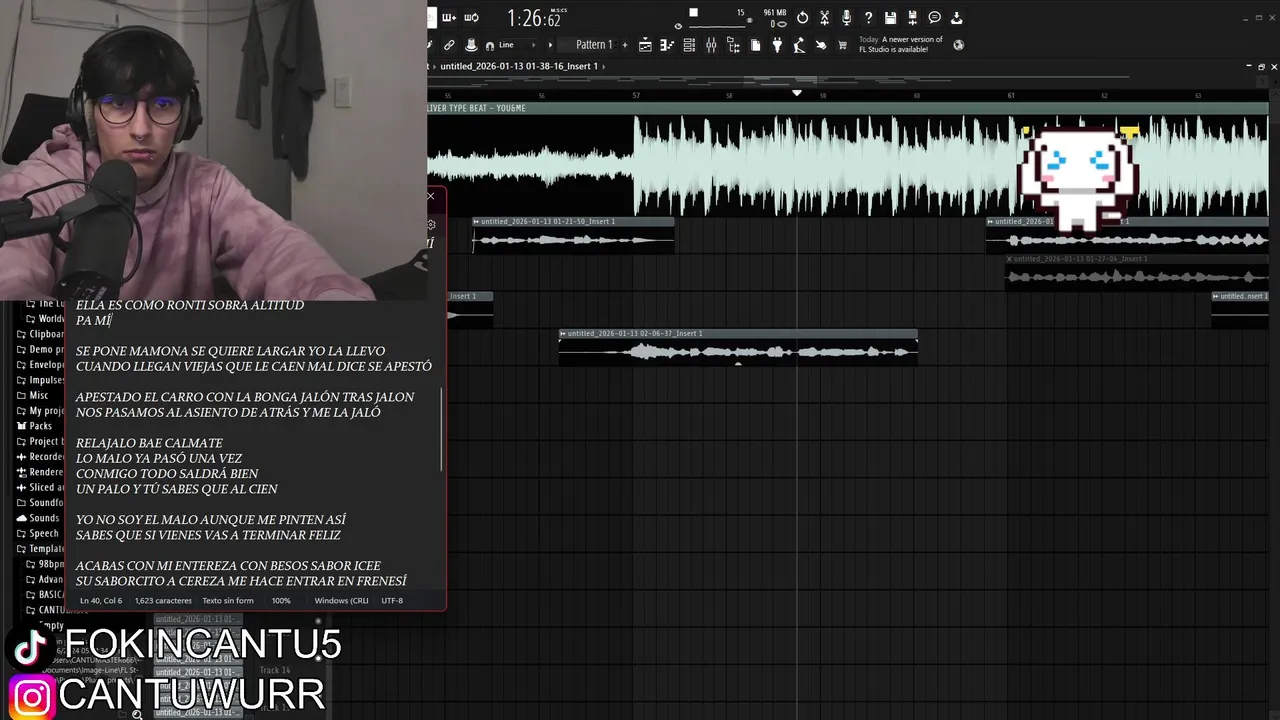1280x720 pixels.
Task: Open the help question mark icon
Action: pyautogui.click(x=868, y=18)
